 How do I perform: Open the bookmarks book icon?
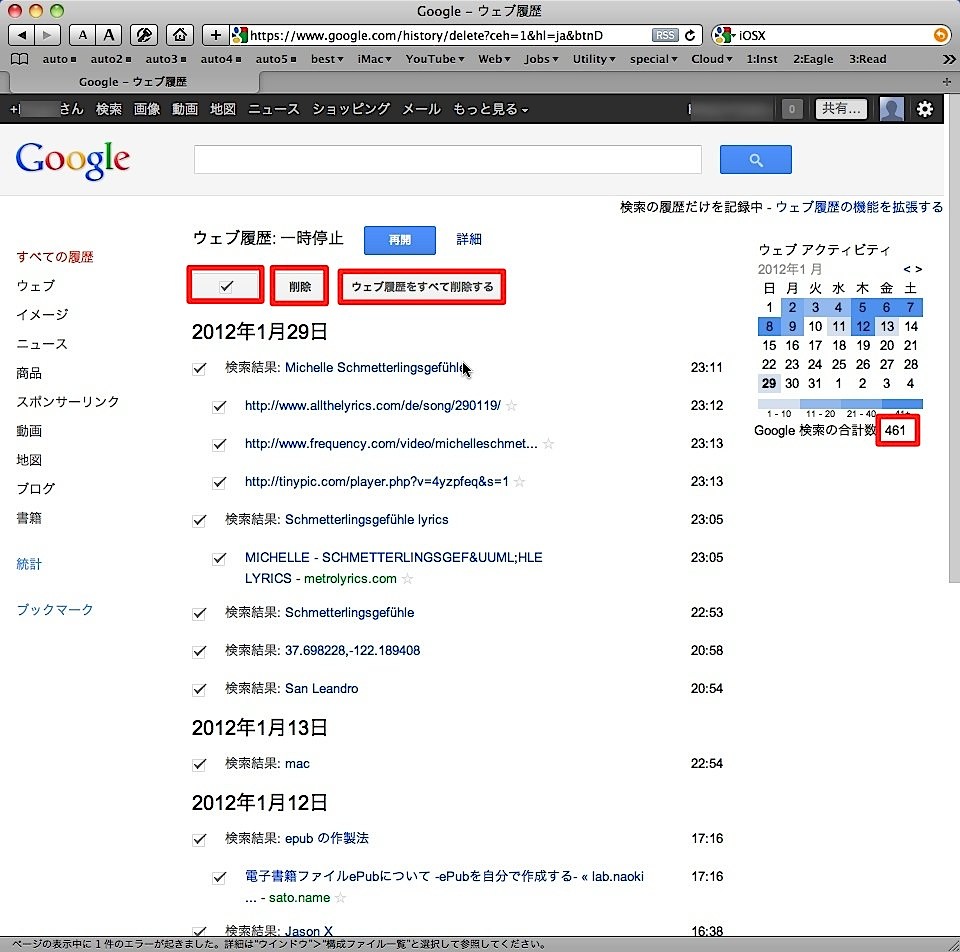coord(18,59)
